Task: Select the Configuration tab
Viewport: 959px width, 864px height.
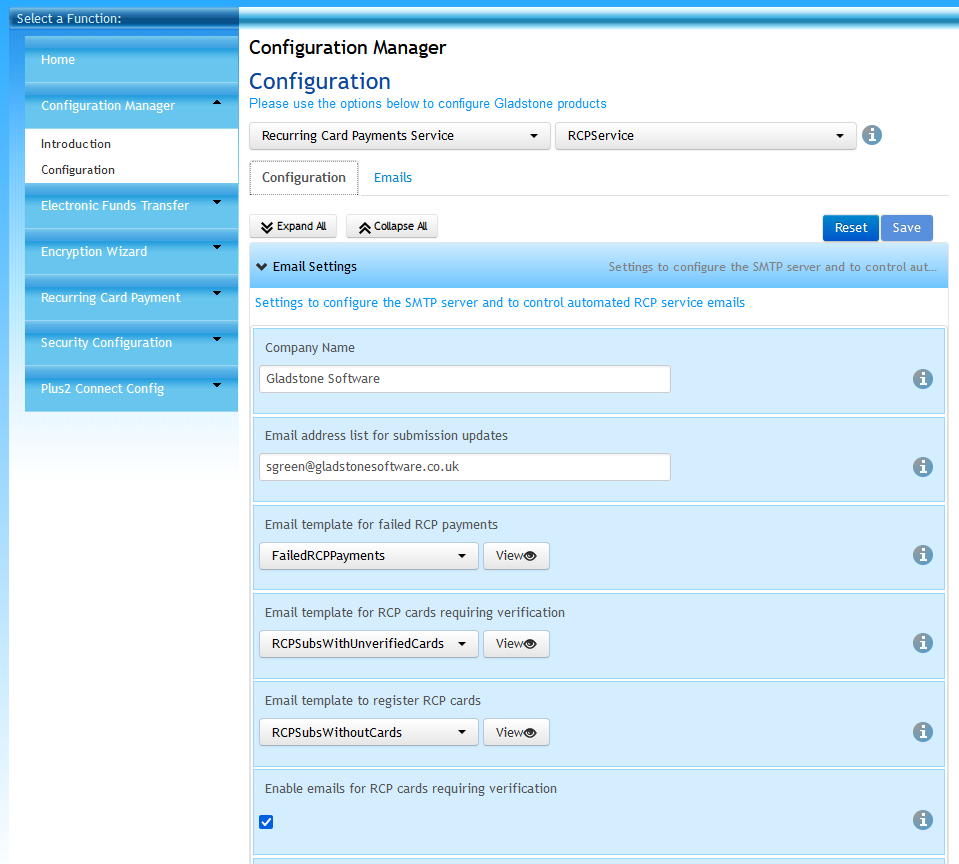Action: [x=304, y=177]
